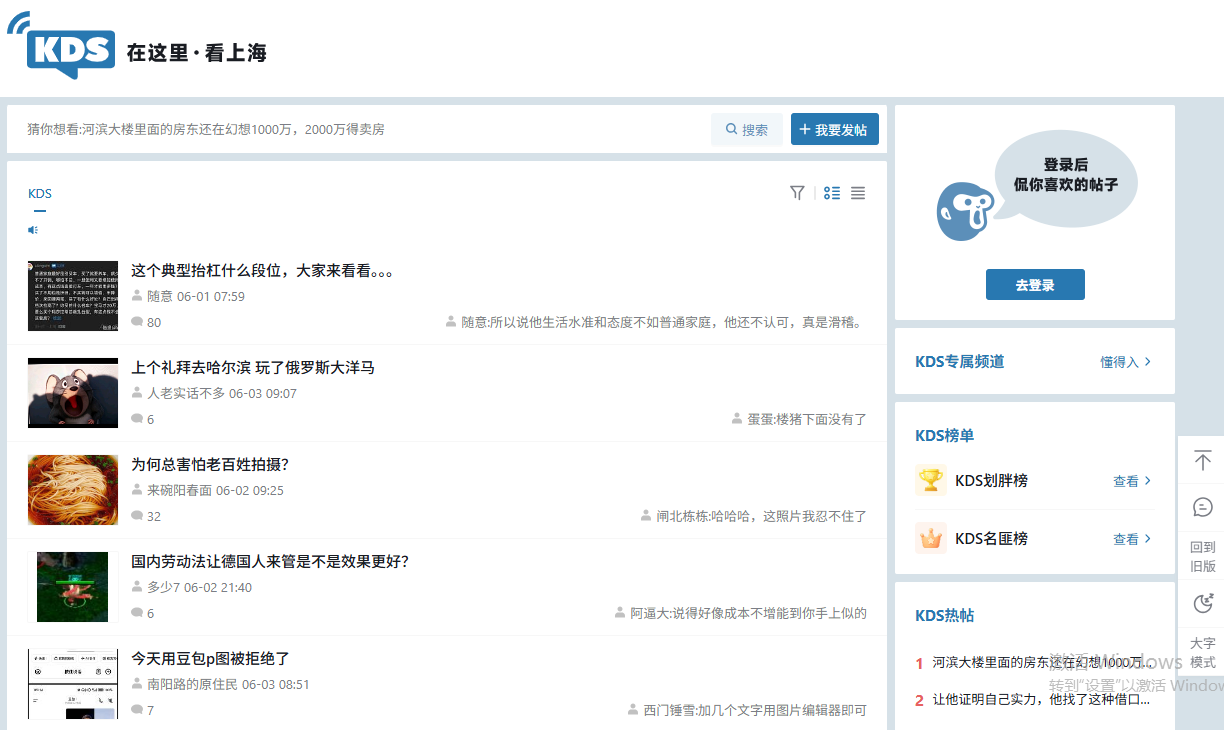View the KDS划胖榜 ranking via 查看
The height and width of the screenshot is (730, 1224).
1132,481
